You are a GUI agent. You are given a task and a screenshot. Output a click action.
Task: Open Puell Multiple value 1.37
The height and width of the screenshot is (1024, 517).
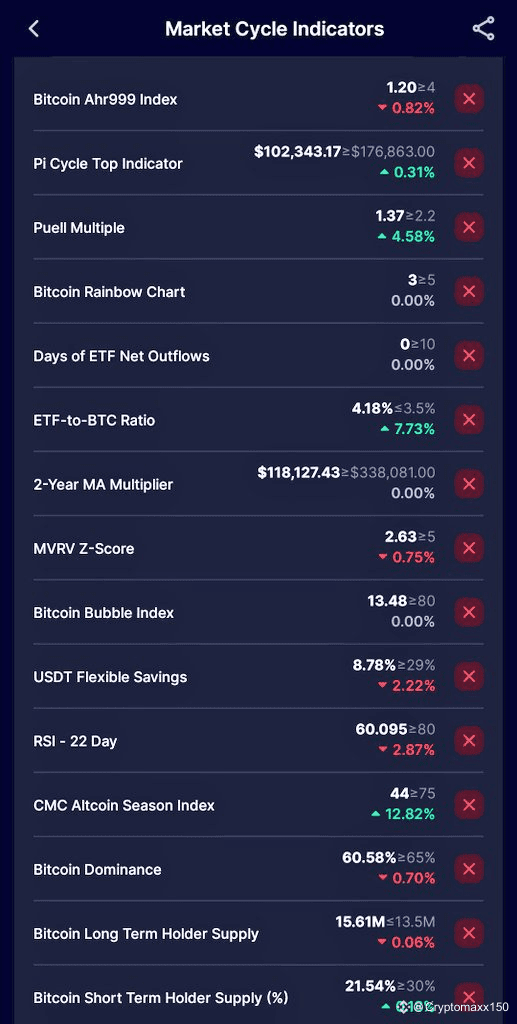point(390,216)
